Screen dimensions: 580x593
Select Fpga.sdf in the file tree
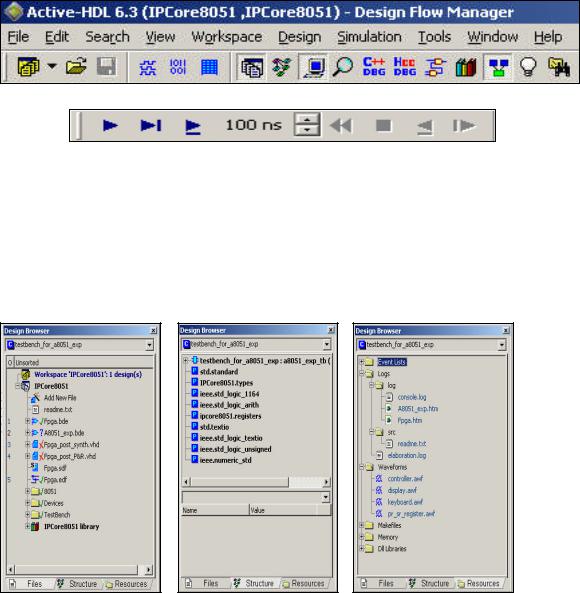click(x=55, y=468)
